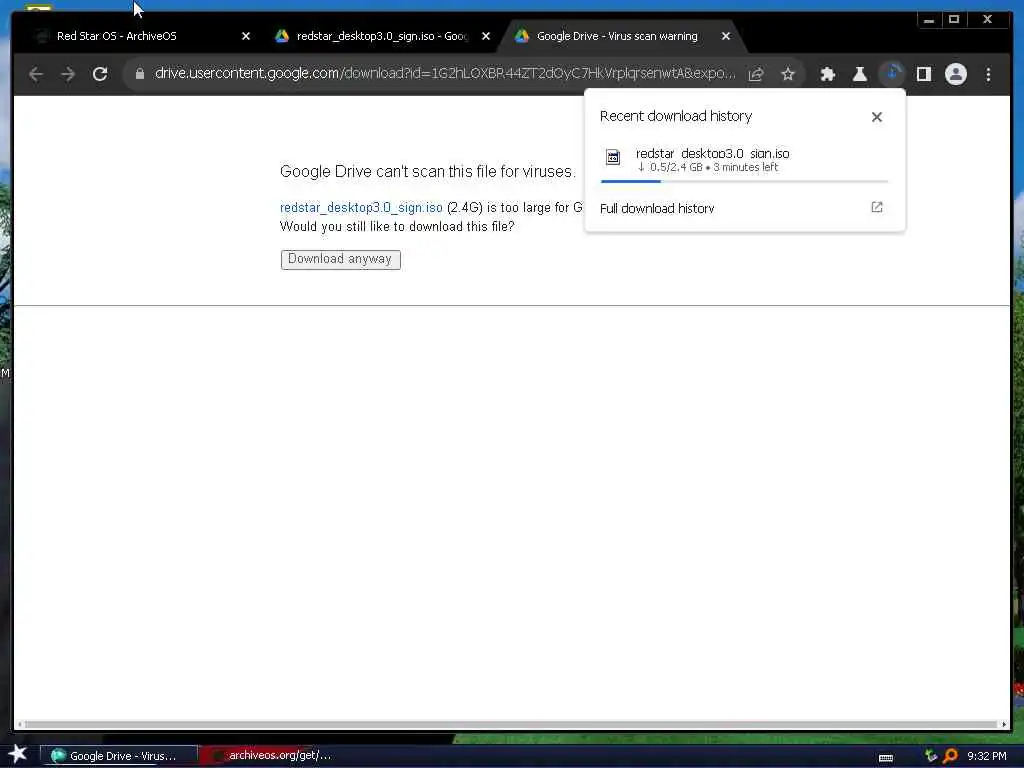Open redstar_desktop3.0_sign.iso file link
The image size is (1024, 768).
point(361,207)
